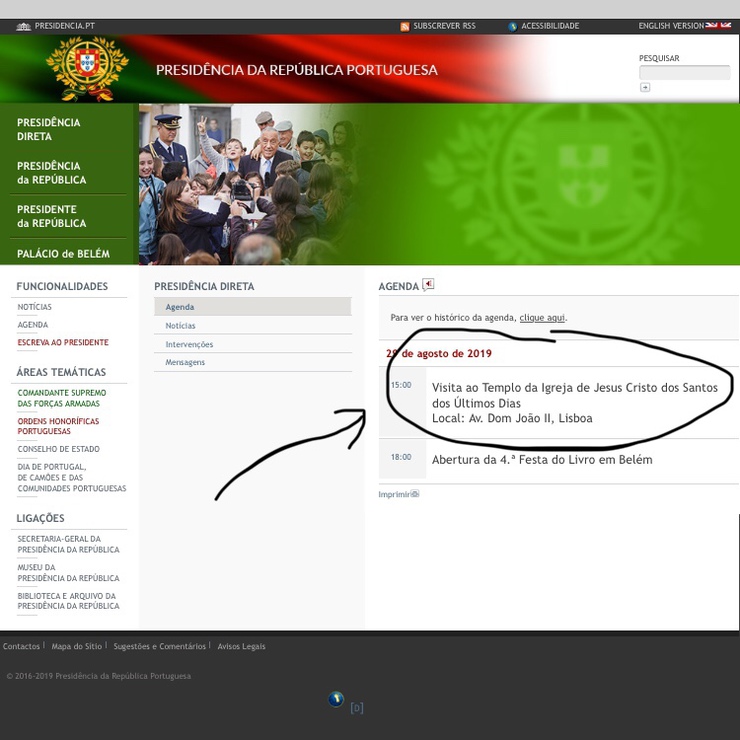Click Imprimir print link
This screenshot has height=740, width=740.
(394, 494)
